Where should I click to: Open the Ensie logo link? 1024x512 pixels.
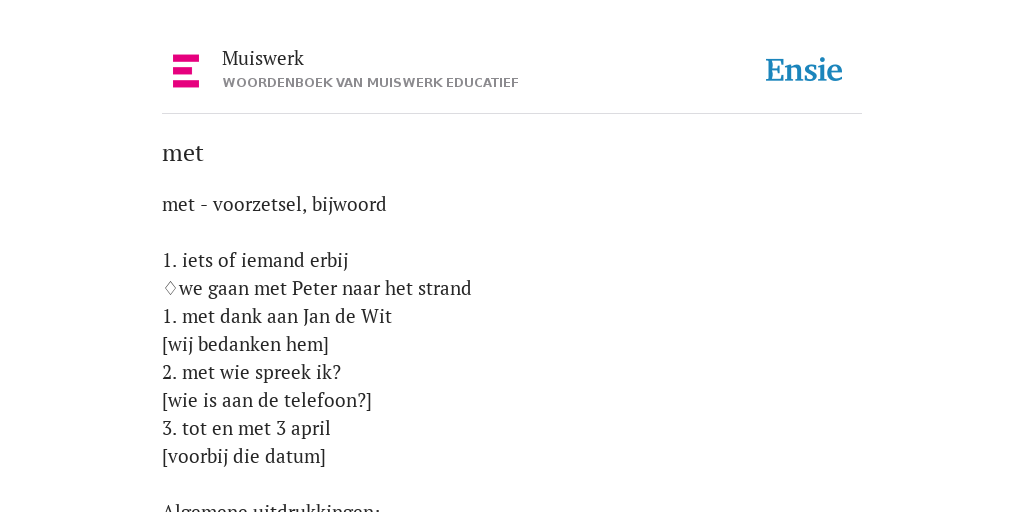pyautogui.click(x=804, y=70)
